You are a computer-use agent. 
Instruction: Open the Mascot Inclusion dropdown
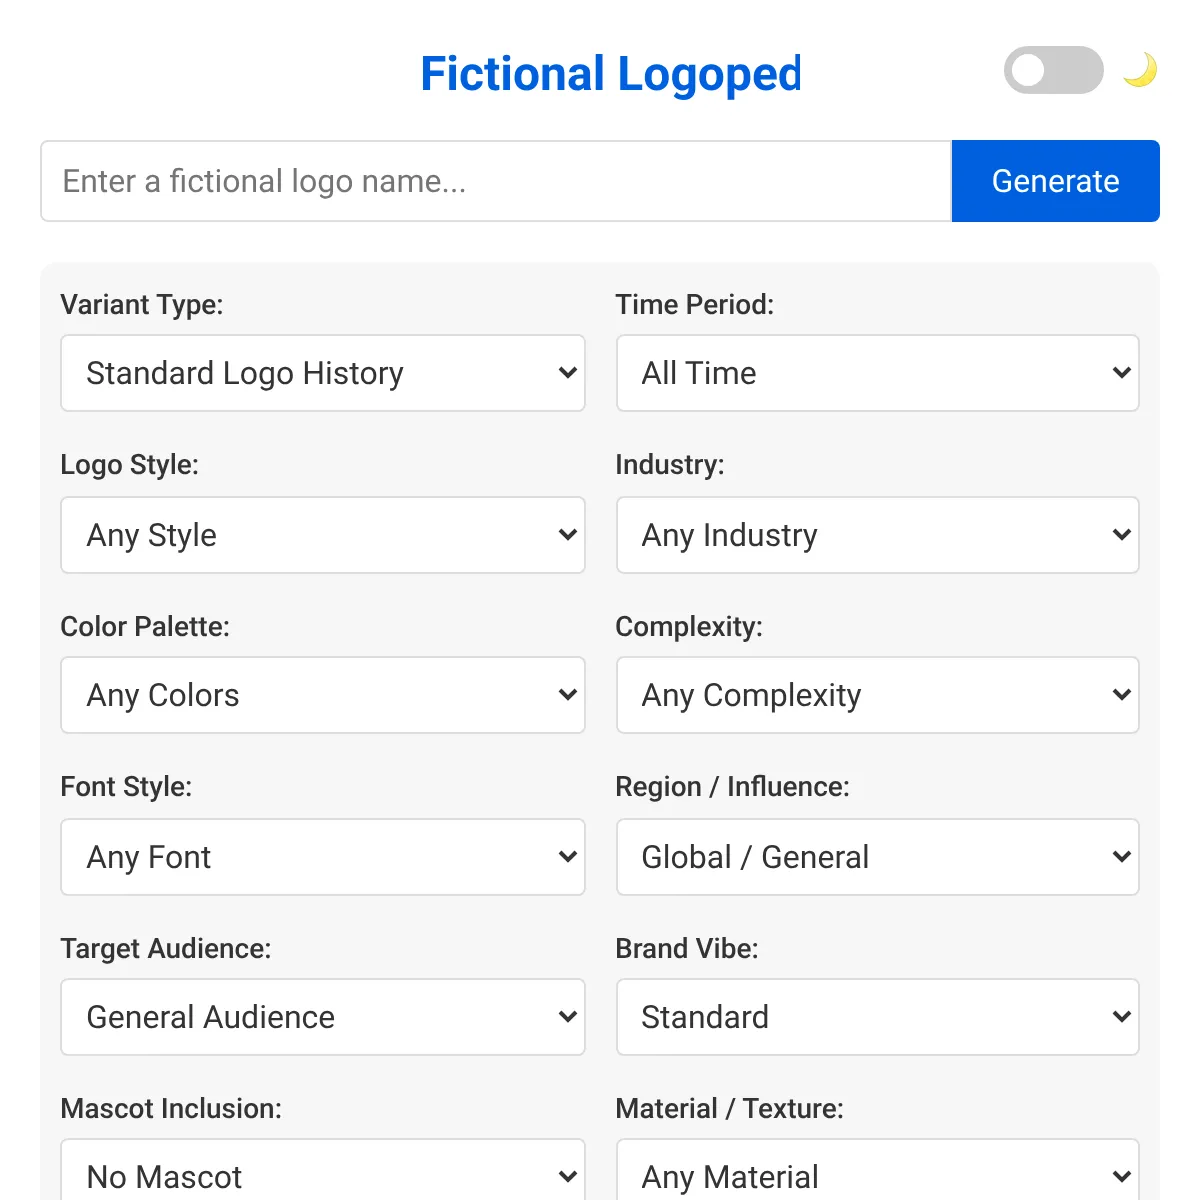pyautogui.click(x=323, y=1170)
